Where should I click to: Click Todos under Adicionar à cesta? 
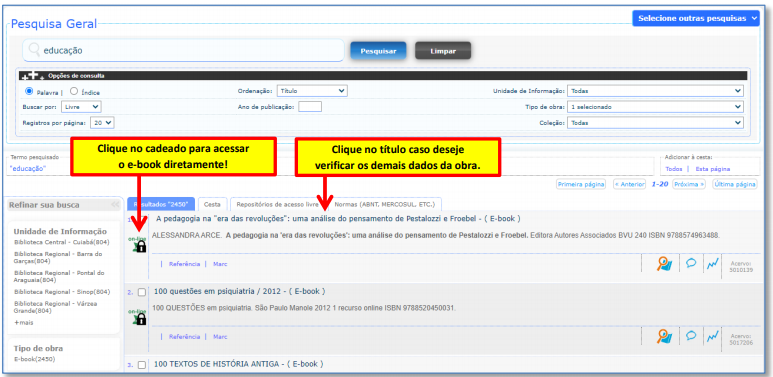pos(673,169)
